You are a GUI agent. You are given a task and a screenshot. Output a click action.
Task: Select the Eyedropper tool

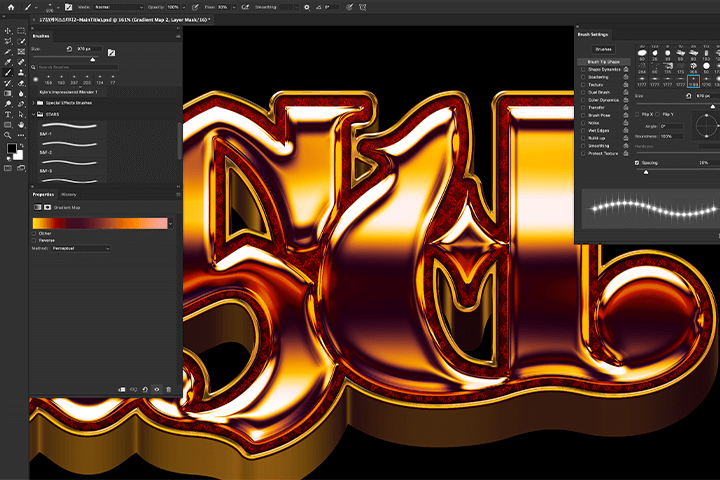[8, 62]
